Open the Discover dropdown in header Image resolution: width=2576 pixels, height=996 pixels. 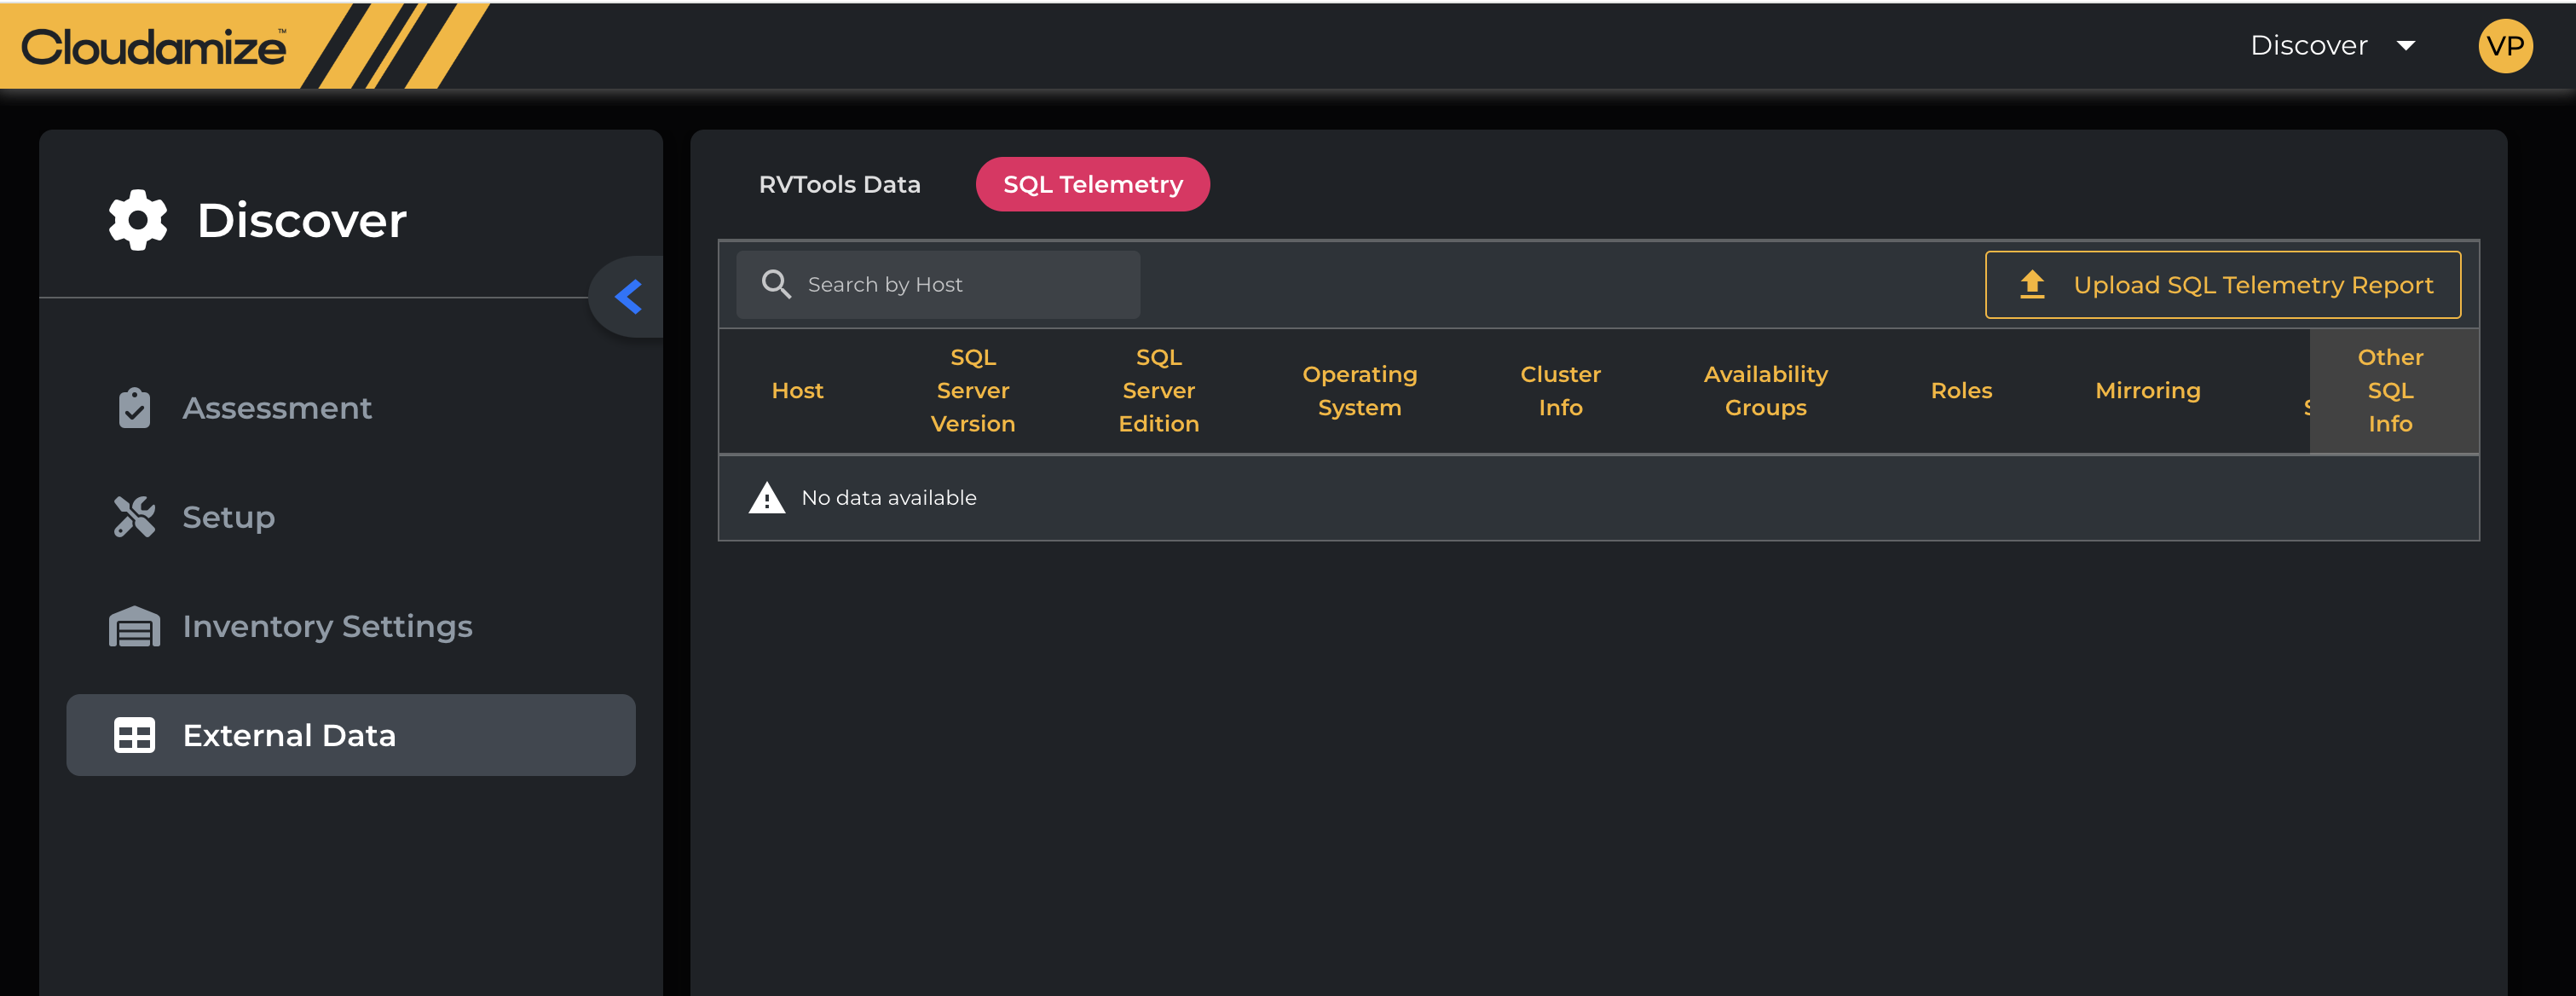point(2308,46)
